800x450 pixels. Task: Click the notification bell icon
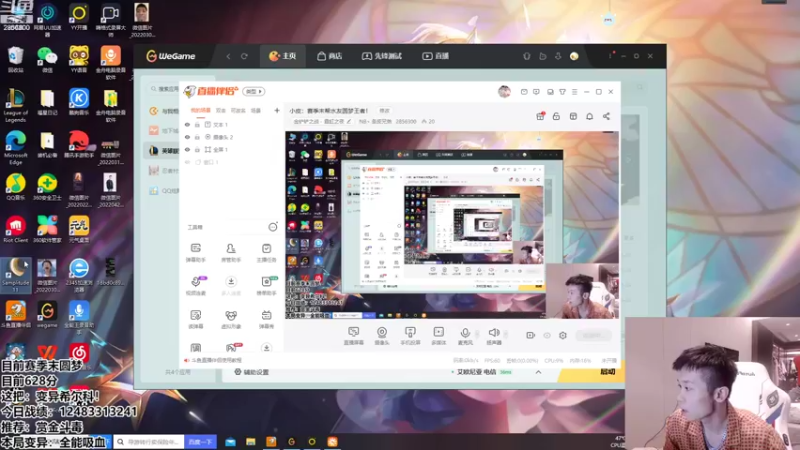[589, 116]
